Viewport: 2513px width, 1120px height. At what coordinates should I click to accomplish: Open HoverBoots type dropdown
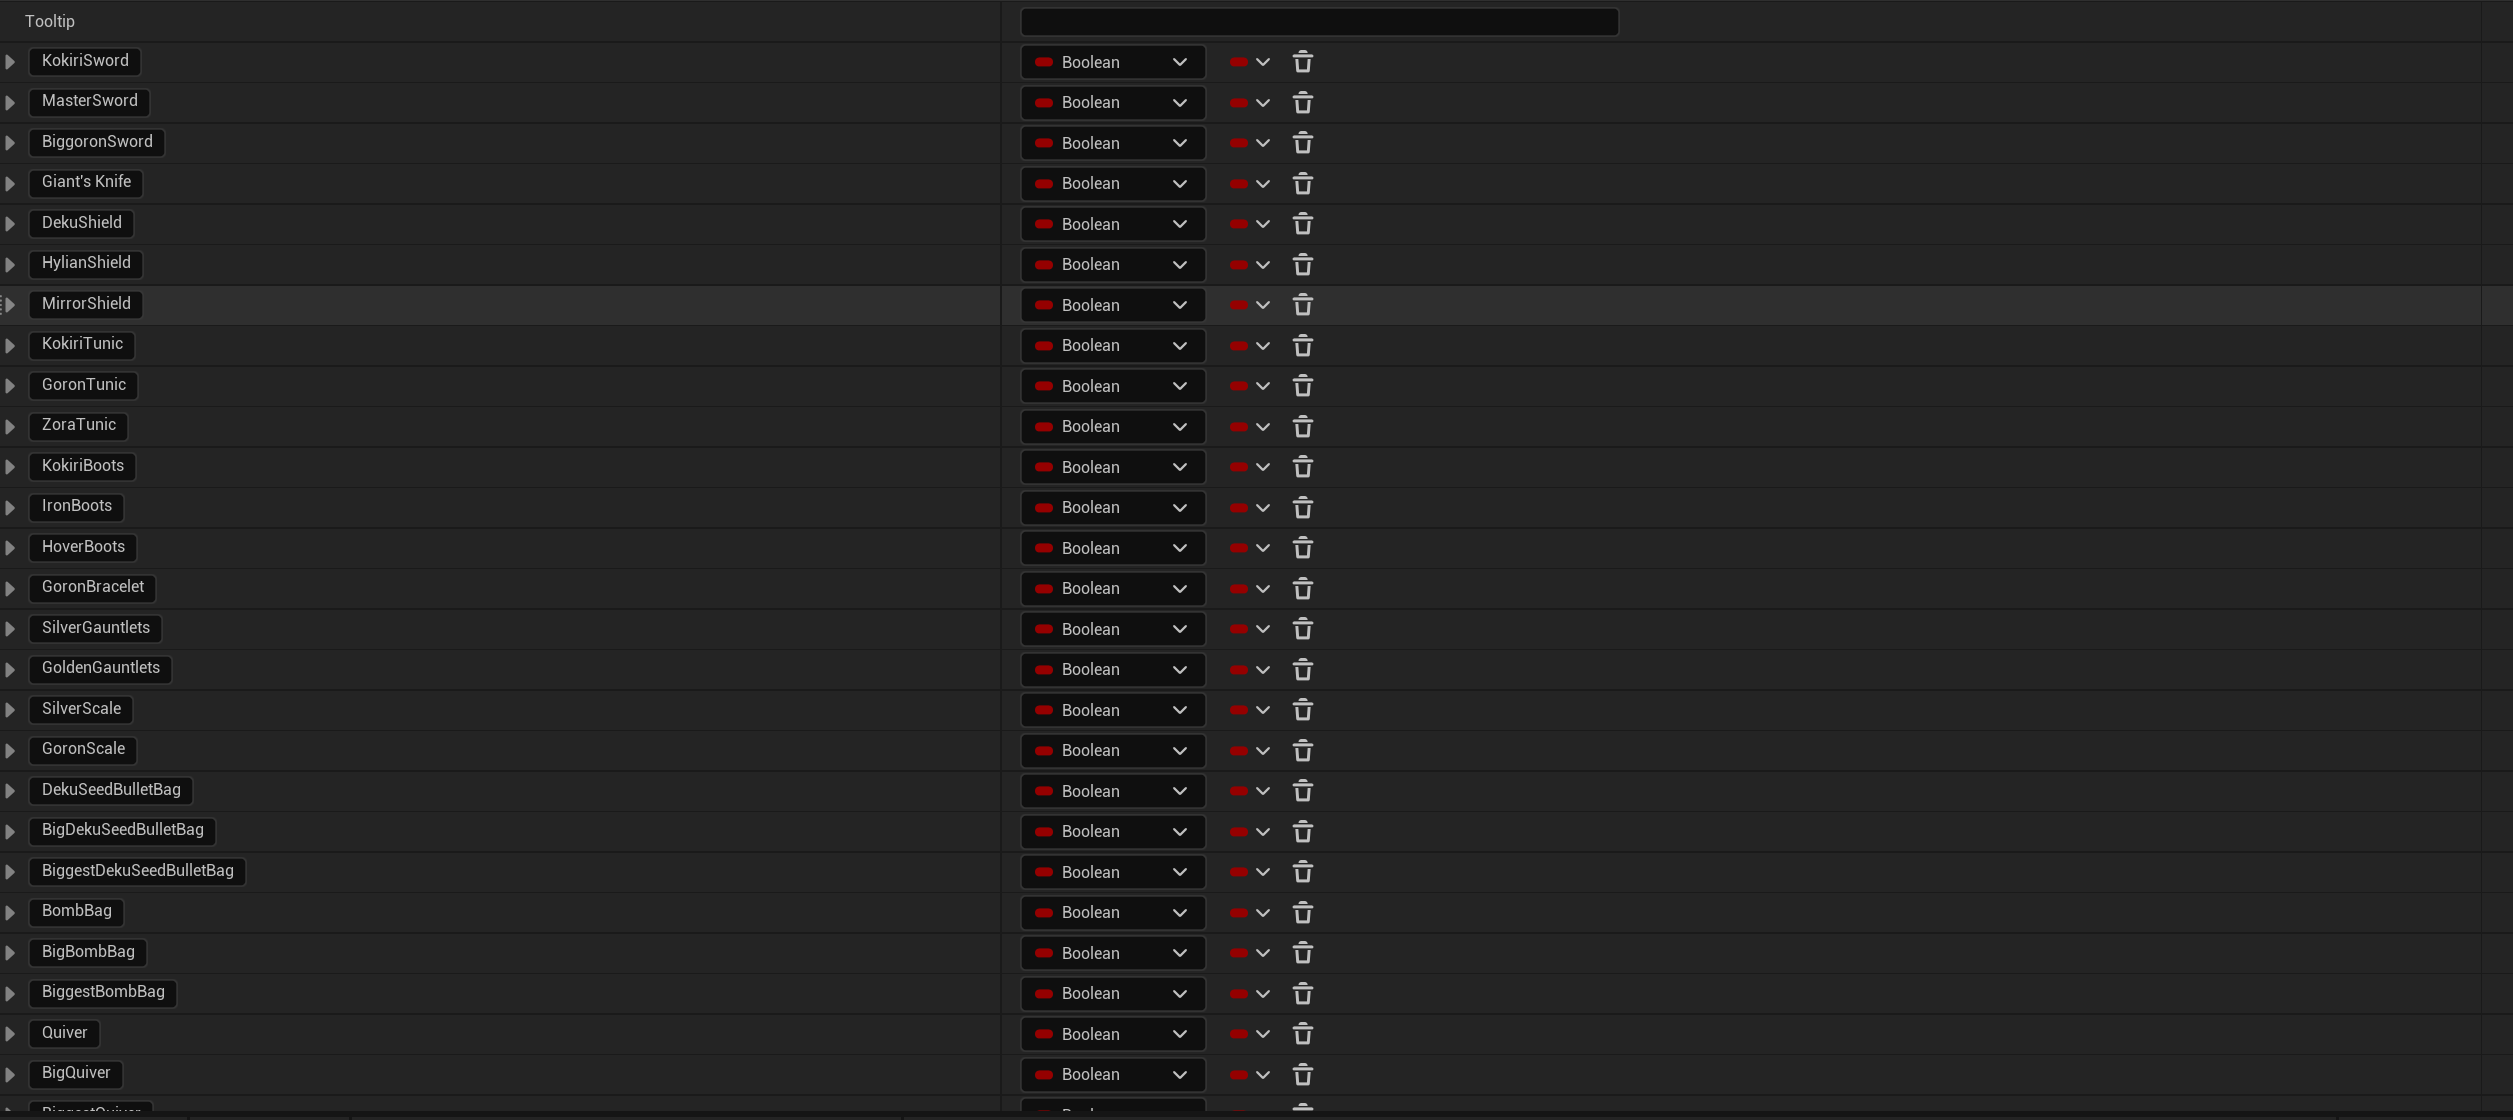pyautogui.click(x=1112, y=548)
